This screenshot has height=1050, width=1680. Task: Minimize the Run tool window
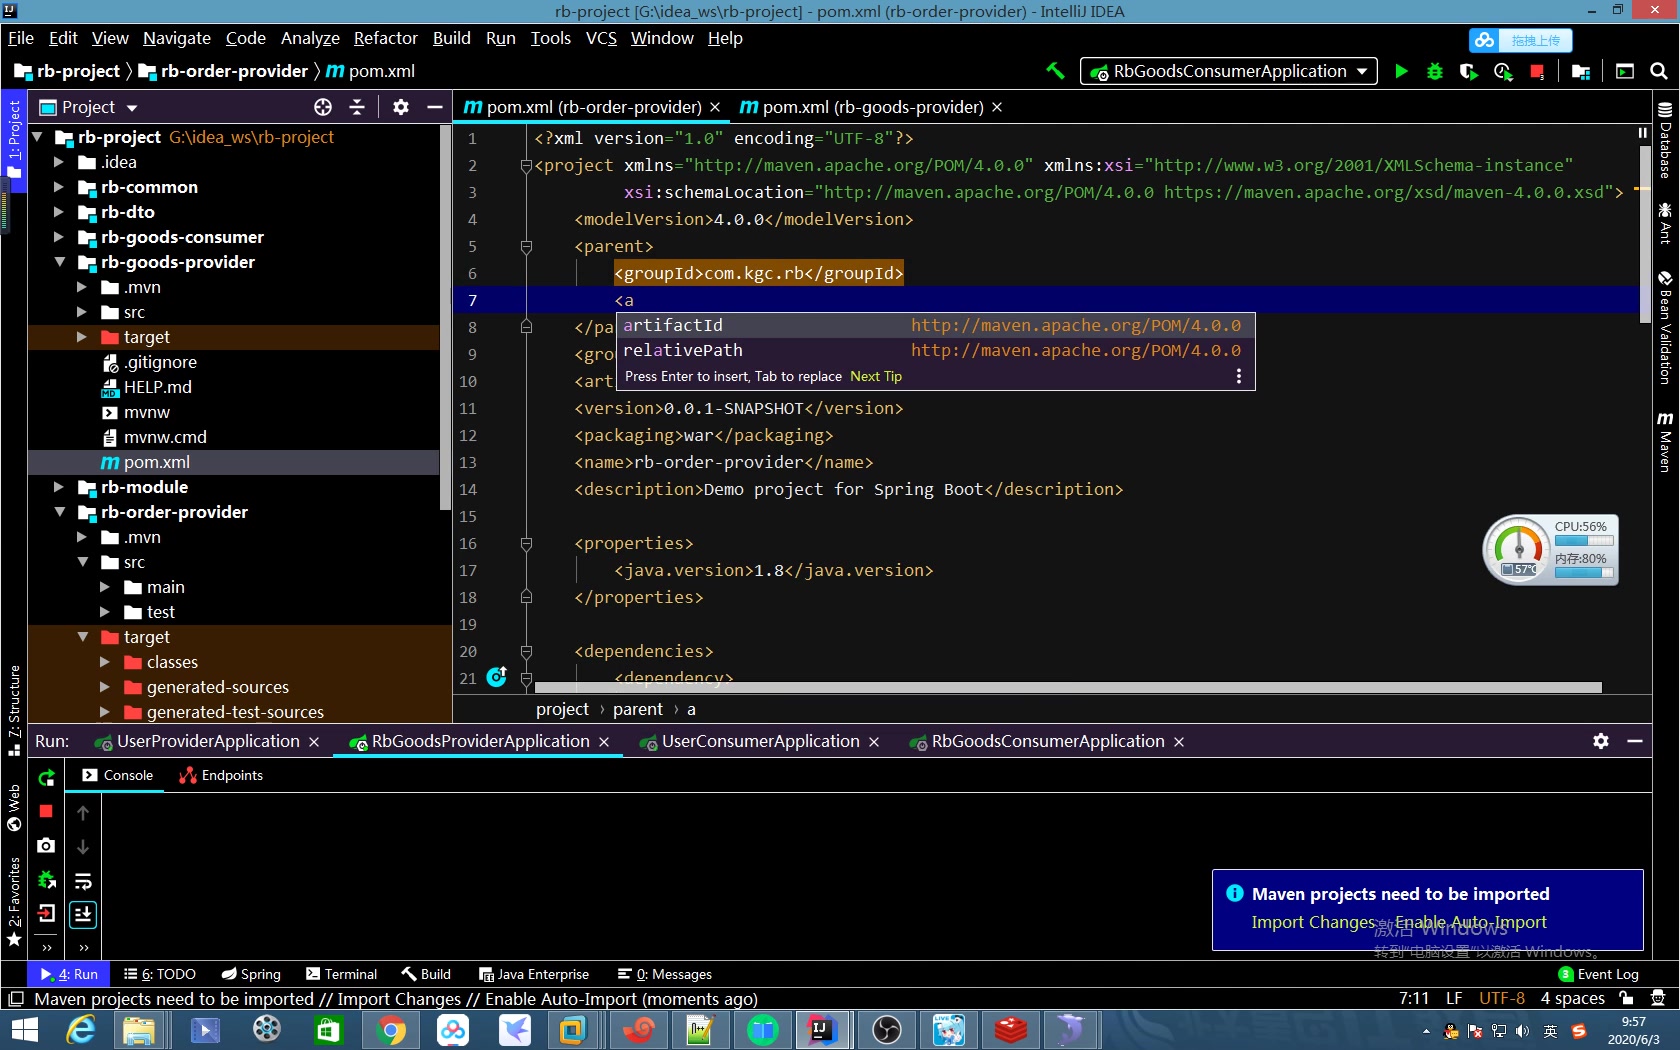click(1635, 741)
